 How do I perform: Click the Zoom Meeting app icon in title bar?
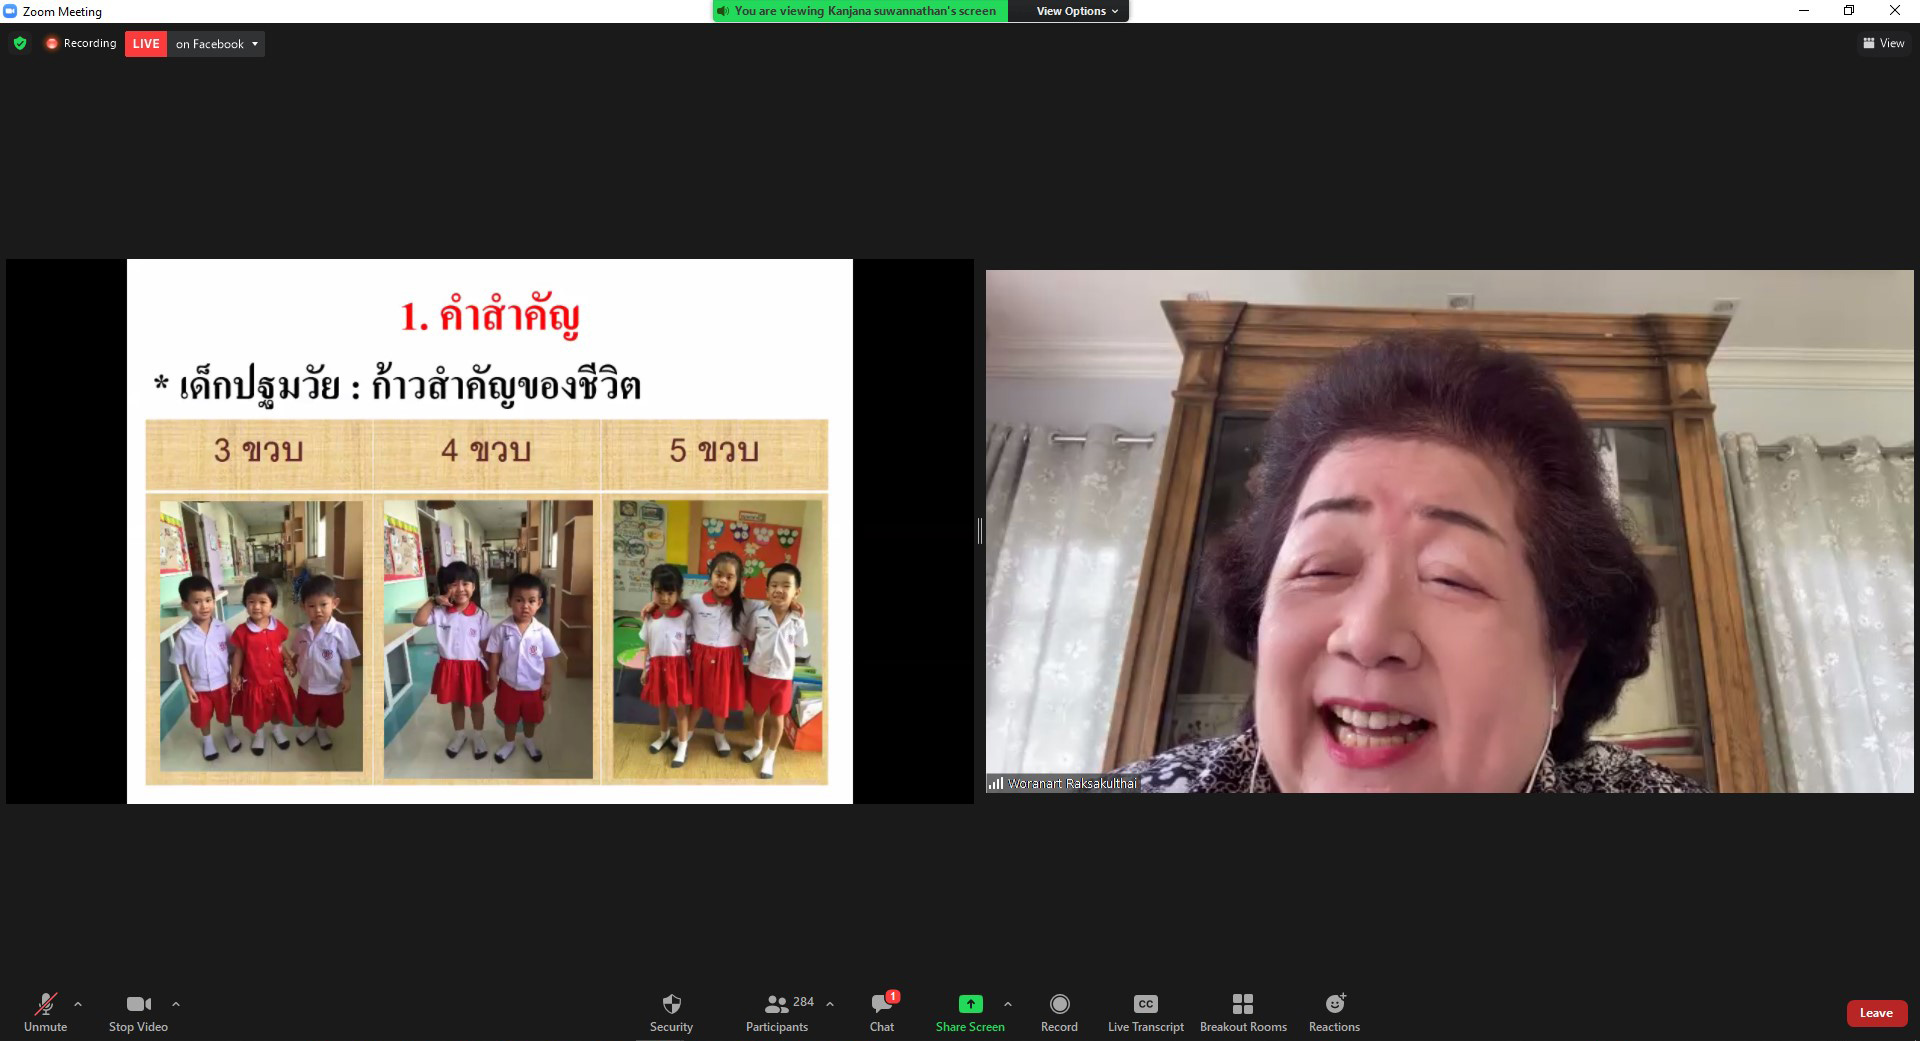pos(11,11)
